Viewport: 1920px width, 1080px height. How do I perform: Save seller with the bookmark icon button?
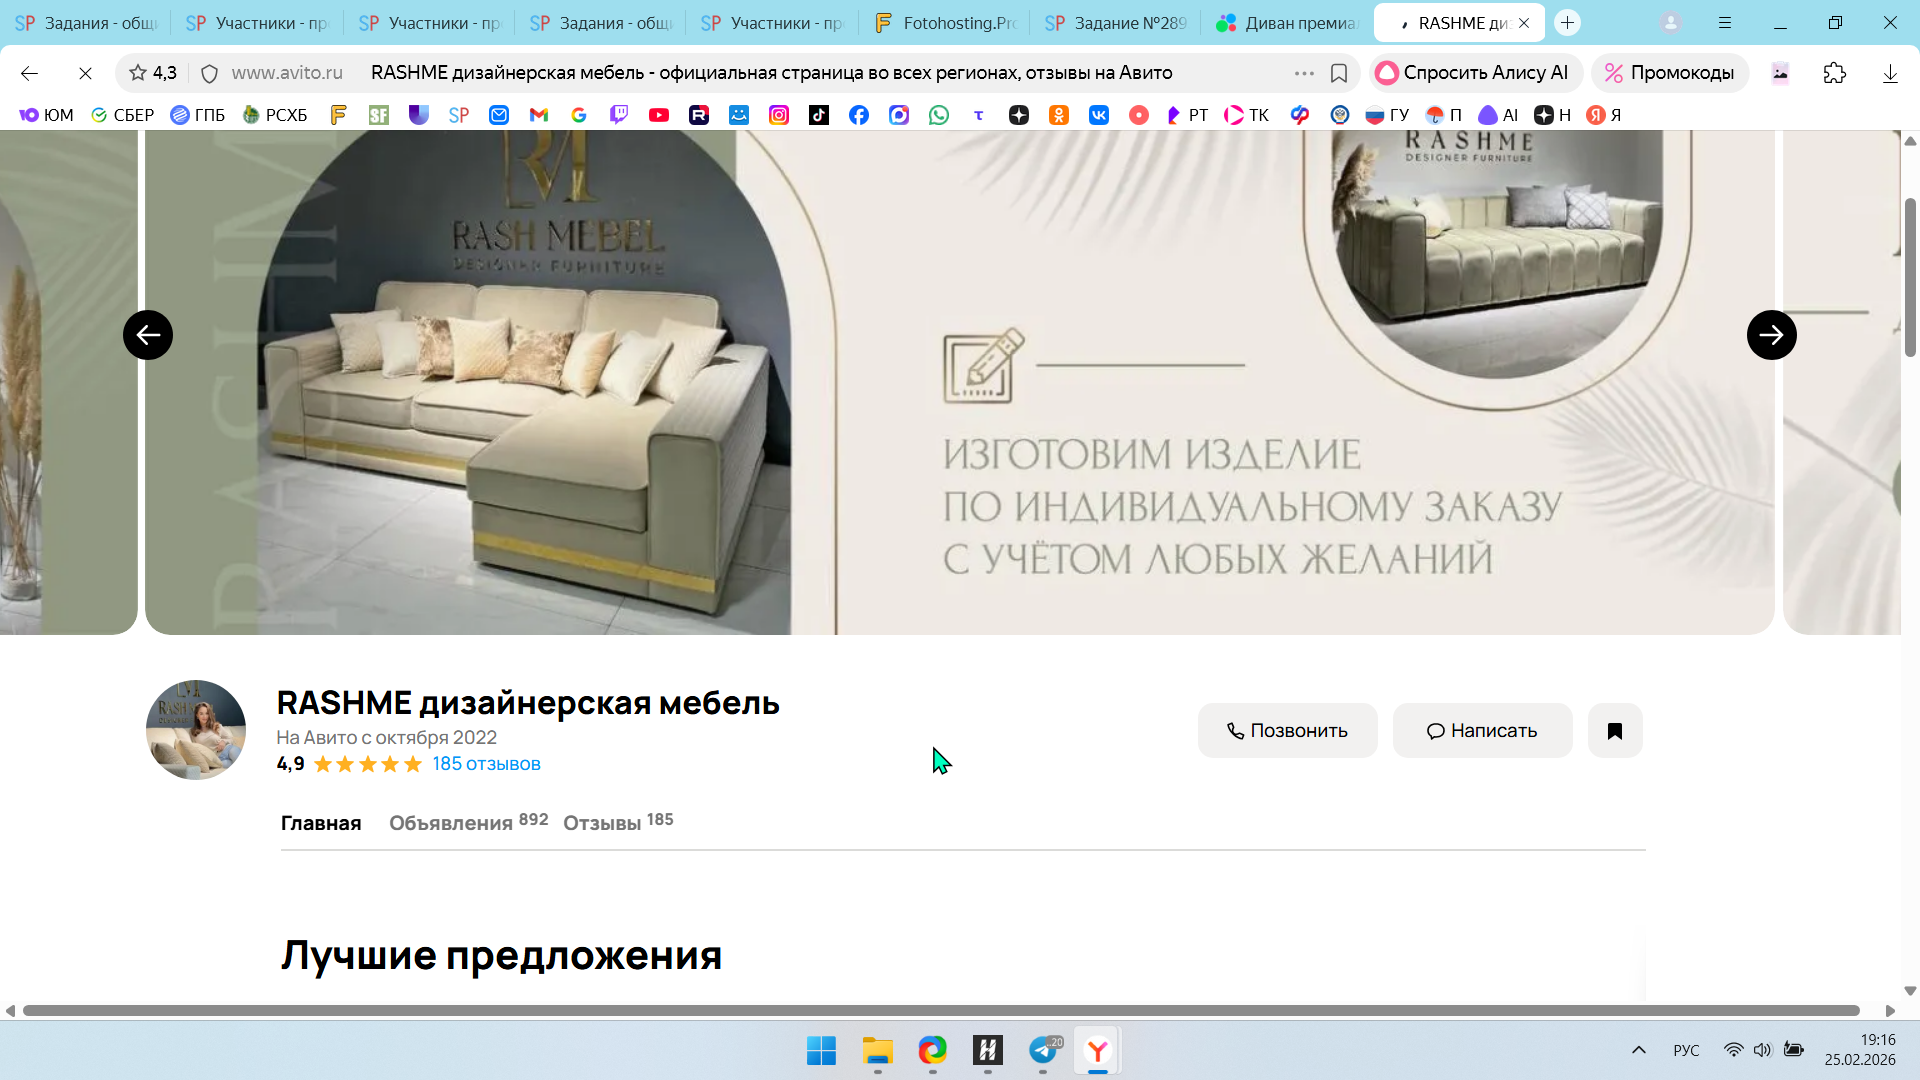click(1614, 731)
